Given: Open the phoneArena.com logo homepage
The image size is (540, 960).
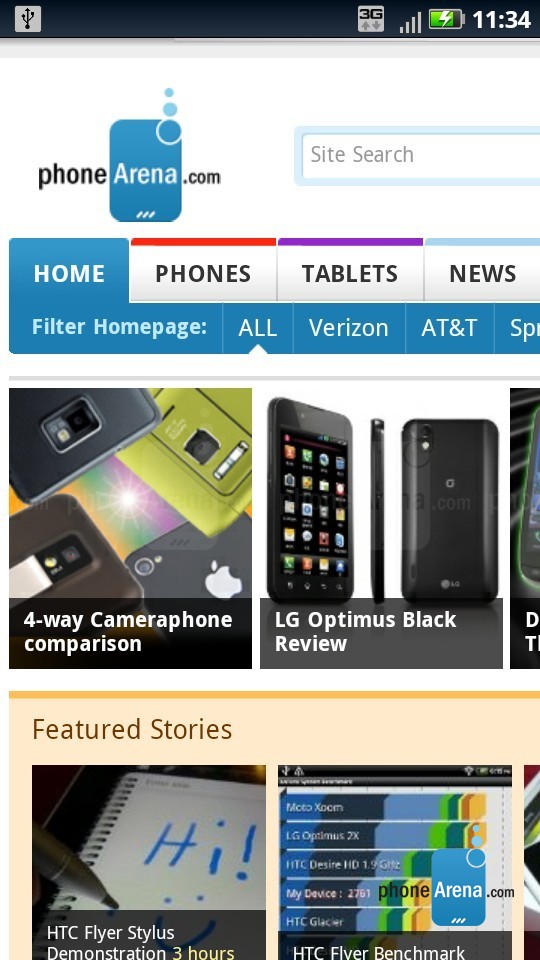Looking at the screenshot, I should click(x=129, y=156).
